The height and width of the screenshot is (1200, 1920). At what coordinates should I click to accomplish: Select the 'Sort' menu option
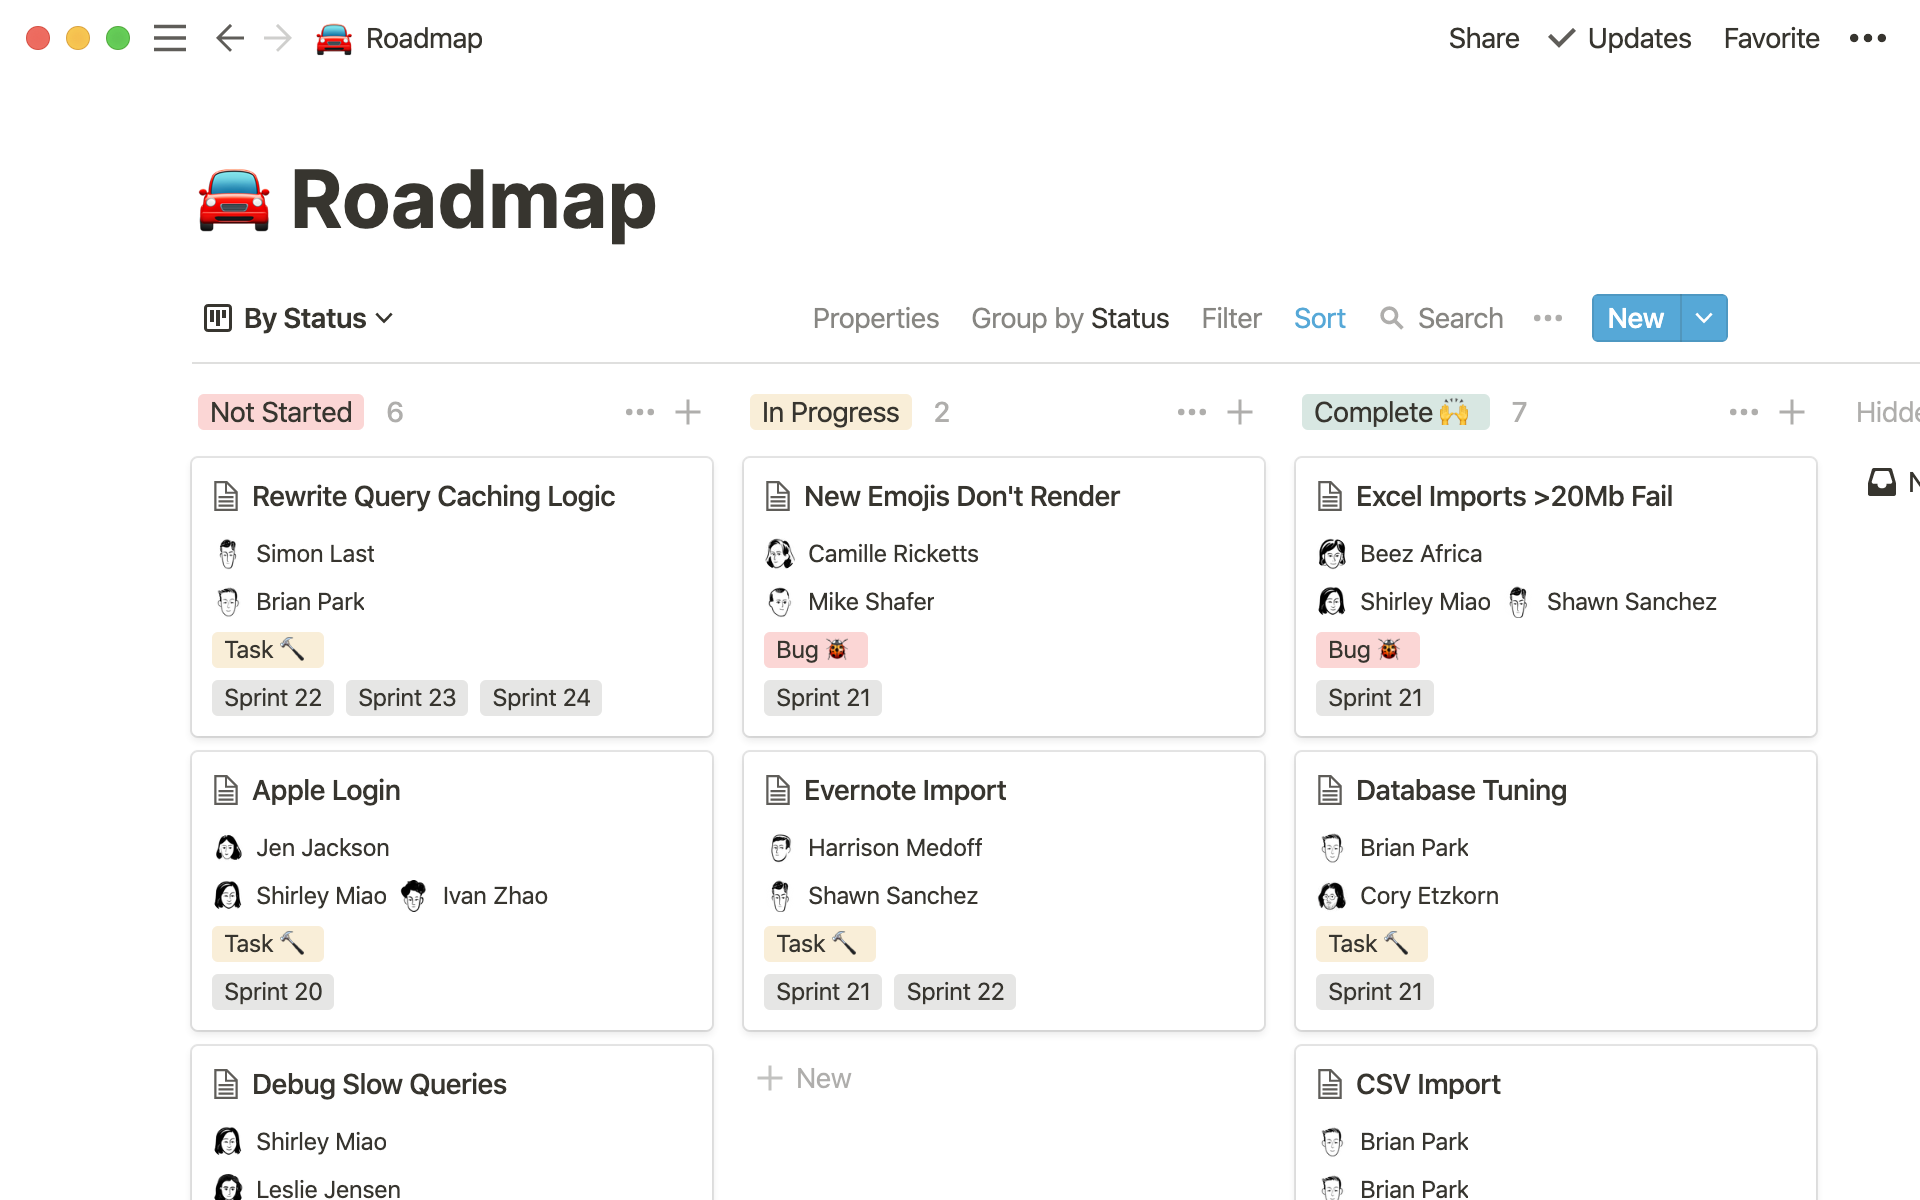point(1319,318)
